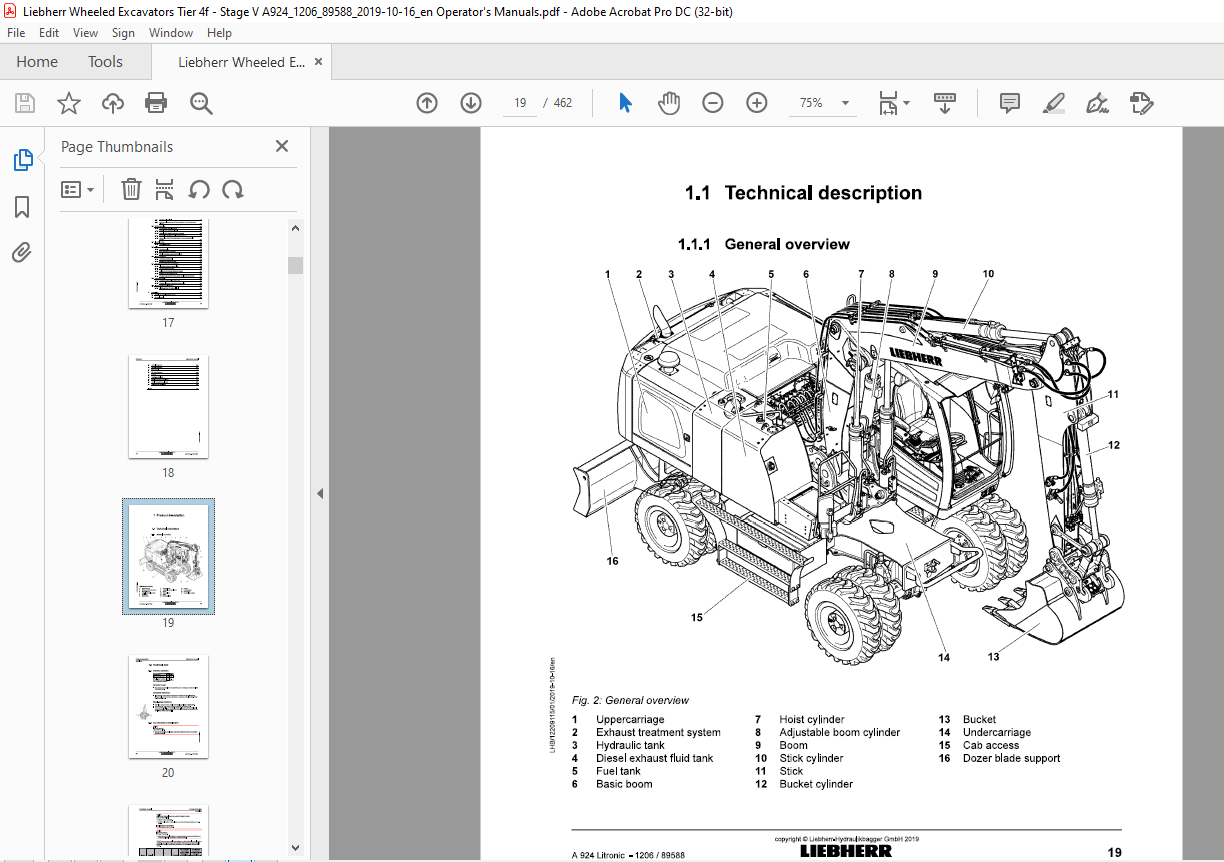The image size is (1224, 862).
Task: Click the '1.1 Technical description' heading
Action: pyautogui.click(x=803, y=193)
